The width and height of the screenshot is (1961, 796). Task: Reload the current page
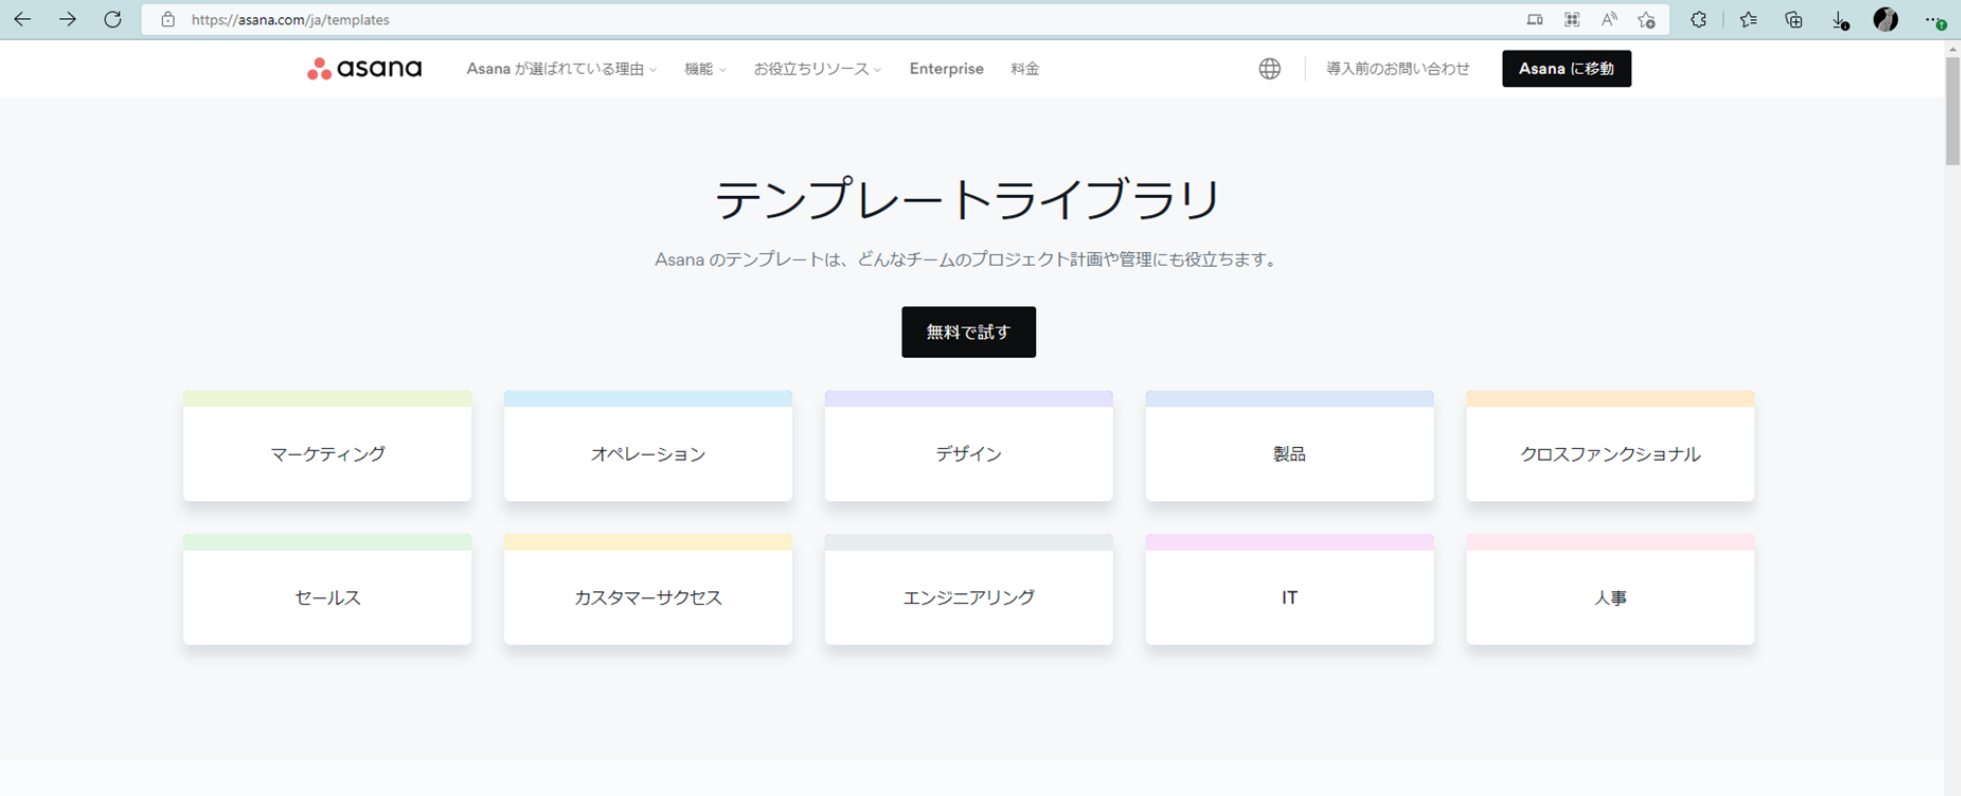pyautogui.click(x=113, y=19)
